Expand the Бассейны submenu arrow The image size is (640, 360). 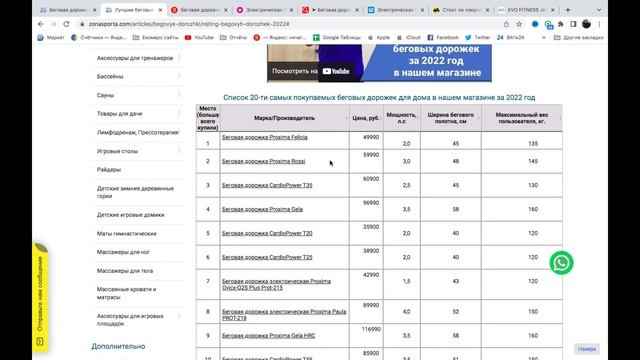[179, 76]
